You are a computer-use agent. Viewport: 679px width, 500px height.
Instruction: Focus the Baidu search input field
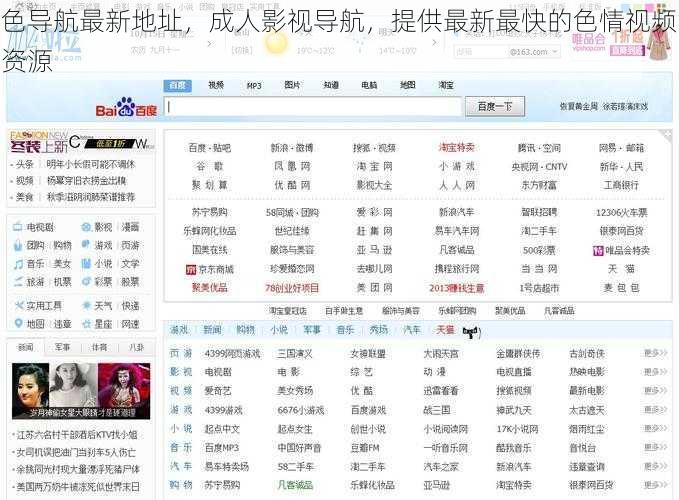click(313, 107)
